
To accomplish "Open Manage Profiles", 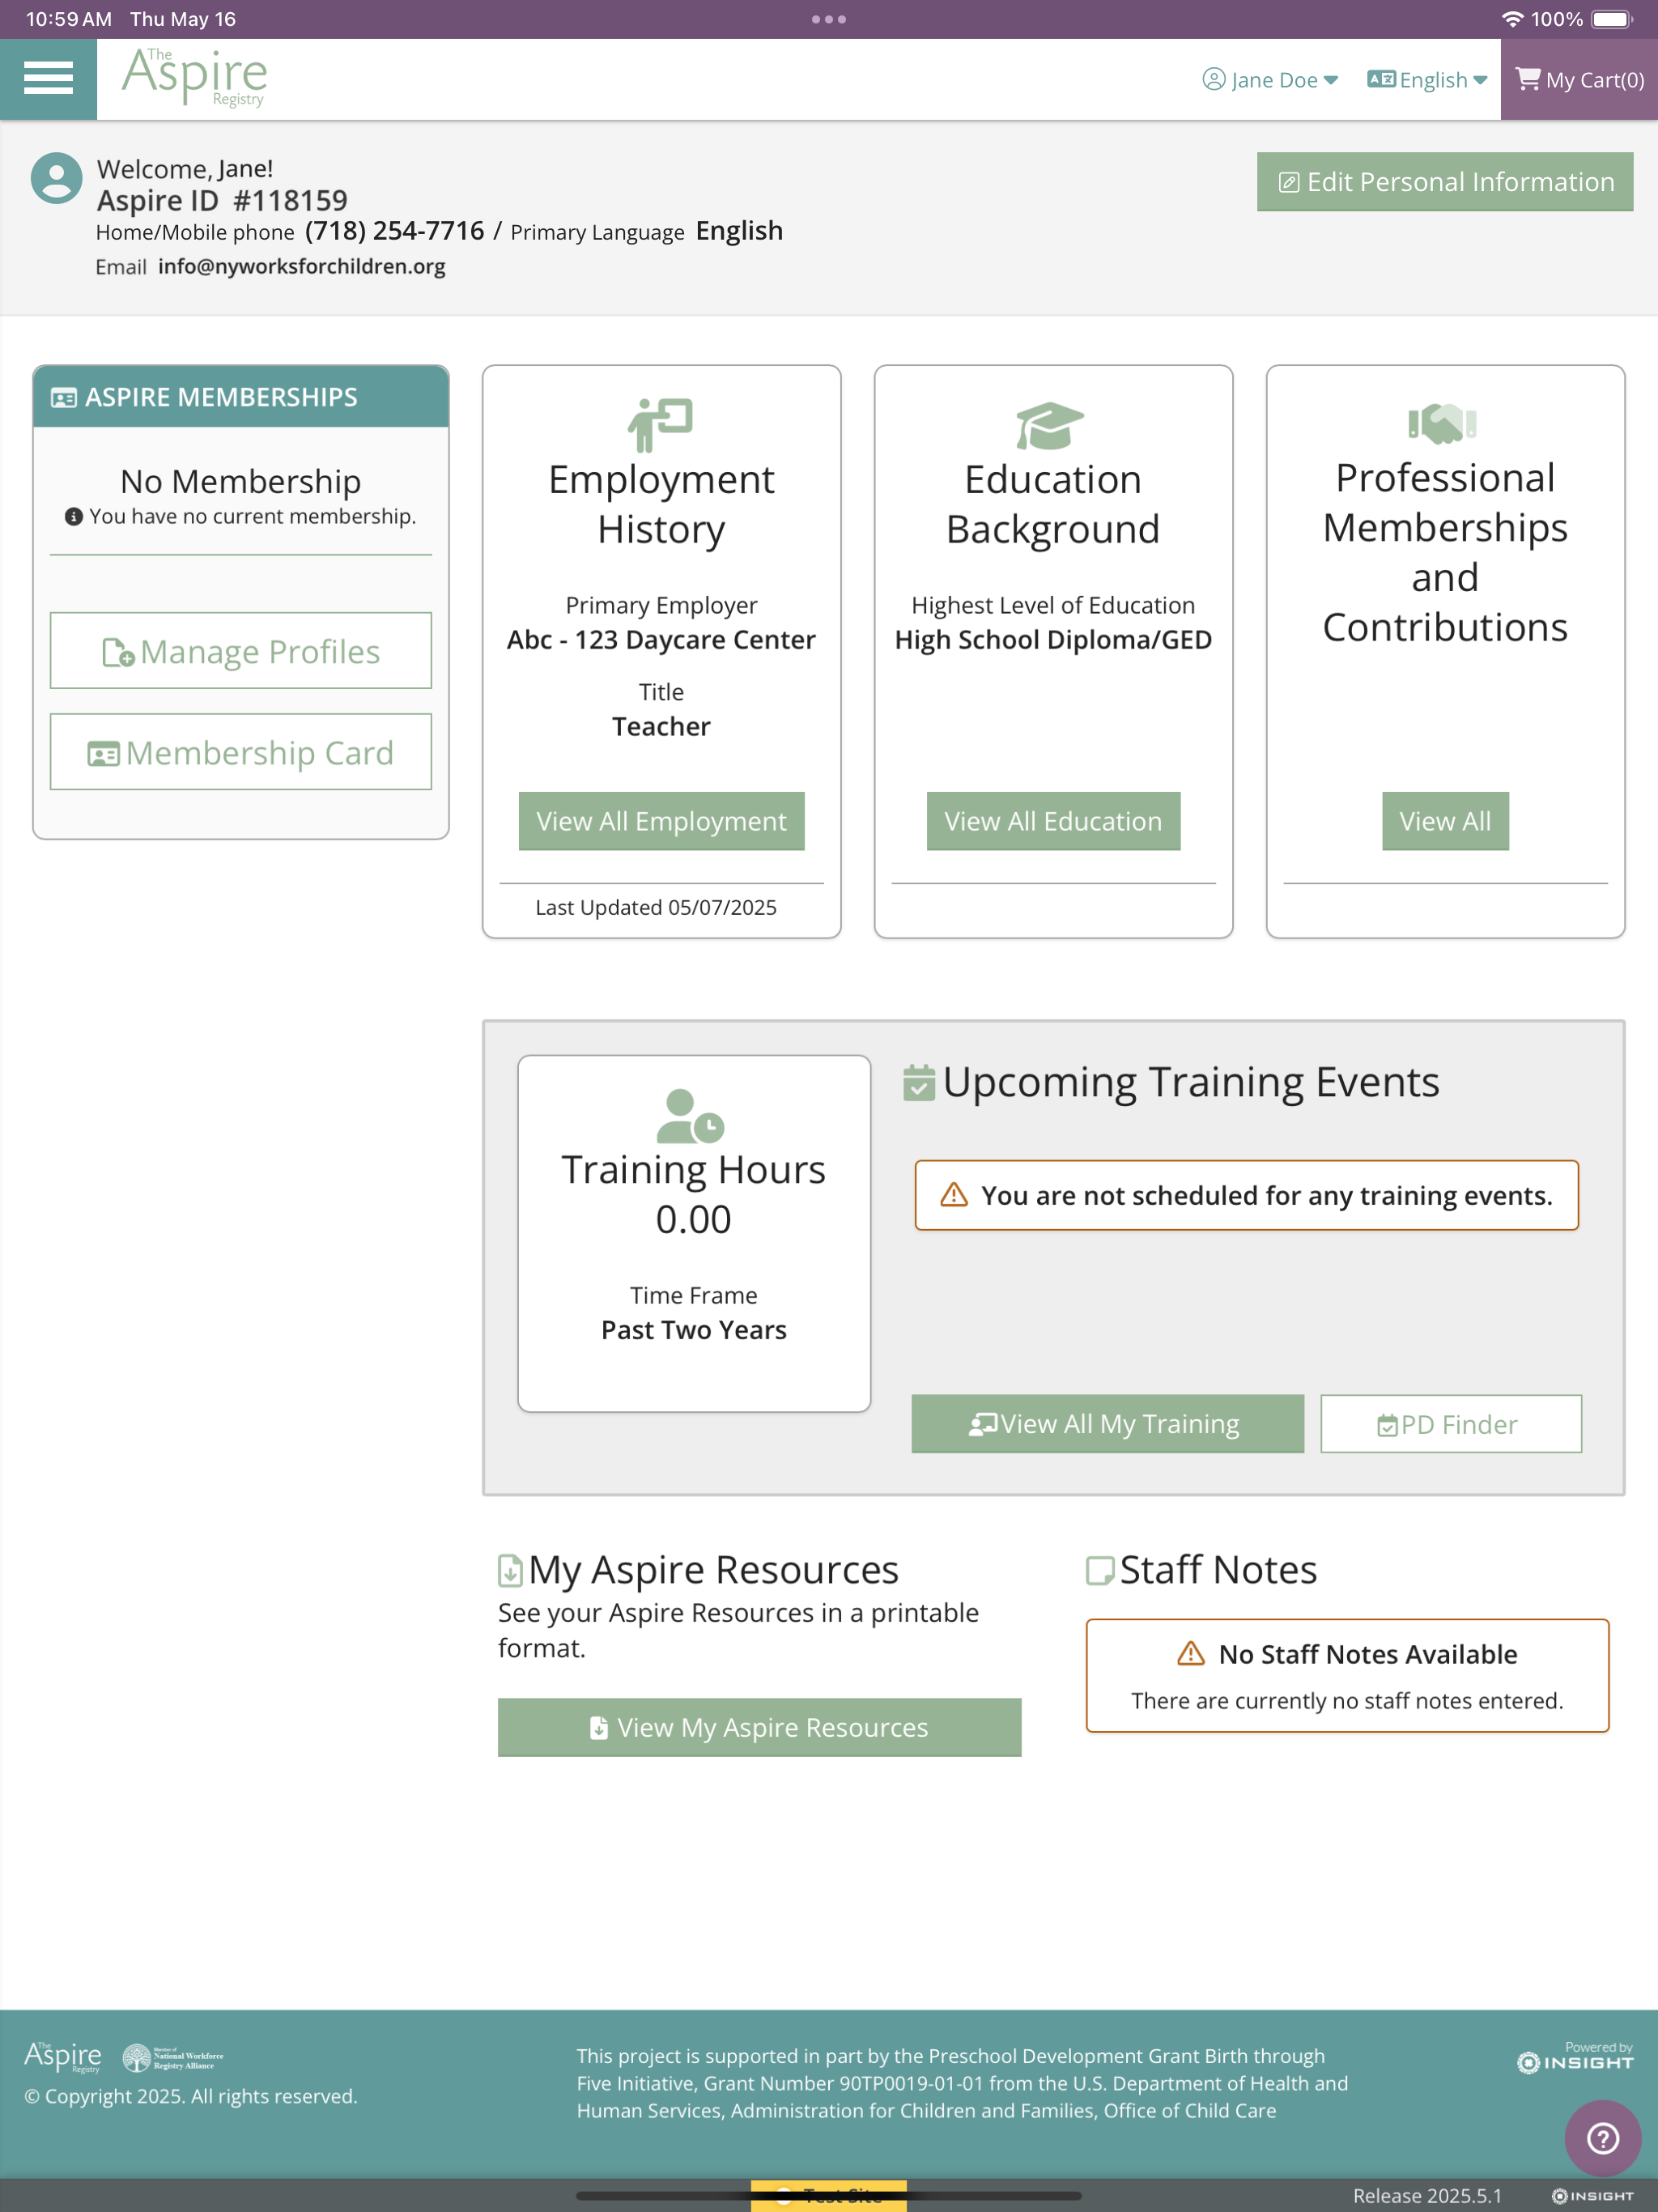I will [241, 651].
